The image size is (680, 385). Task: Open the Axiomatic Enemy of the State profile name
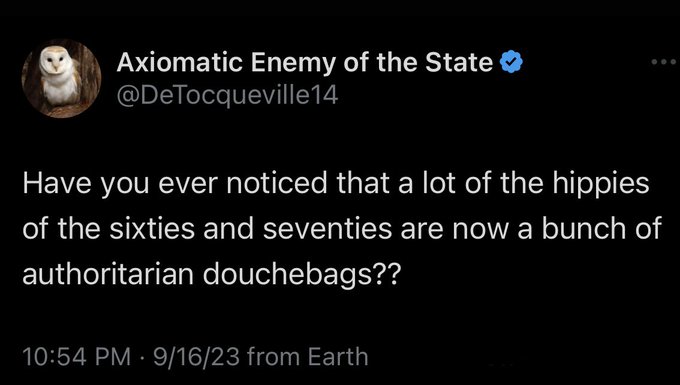[x=304, y=63]
